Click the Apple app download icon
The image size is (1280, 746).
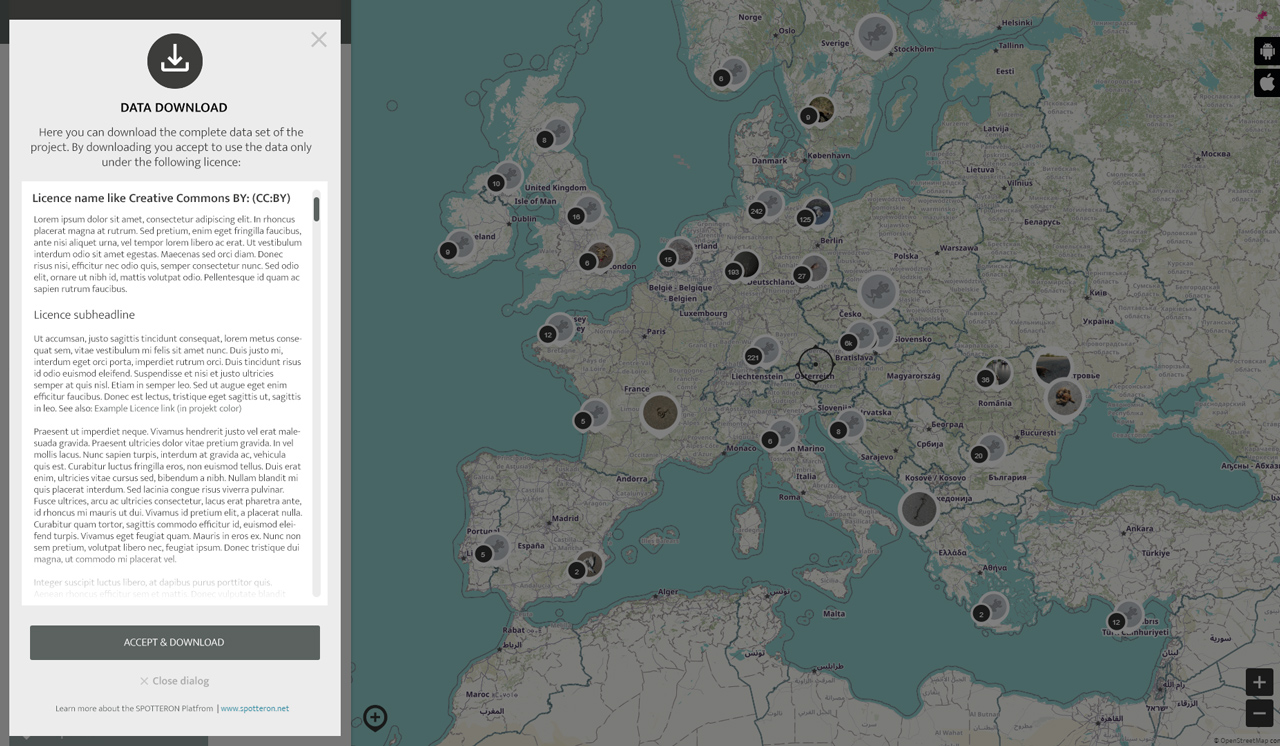pyautogui.click(x=1267, y=83)
